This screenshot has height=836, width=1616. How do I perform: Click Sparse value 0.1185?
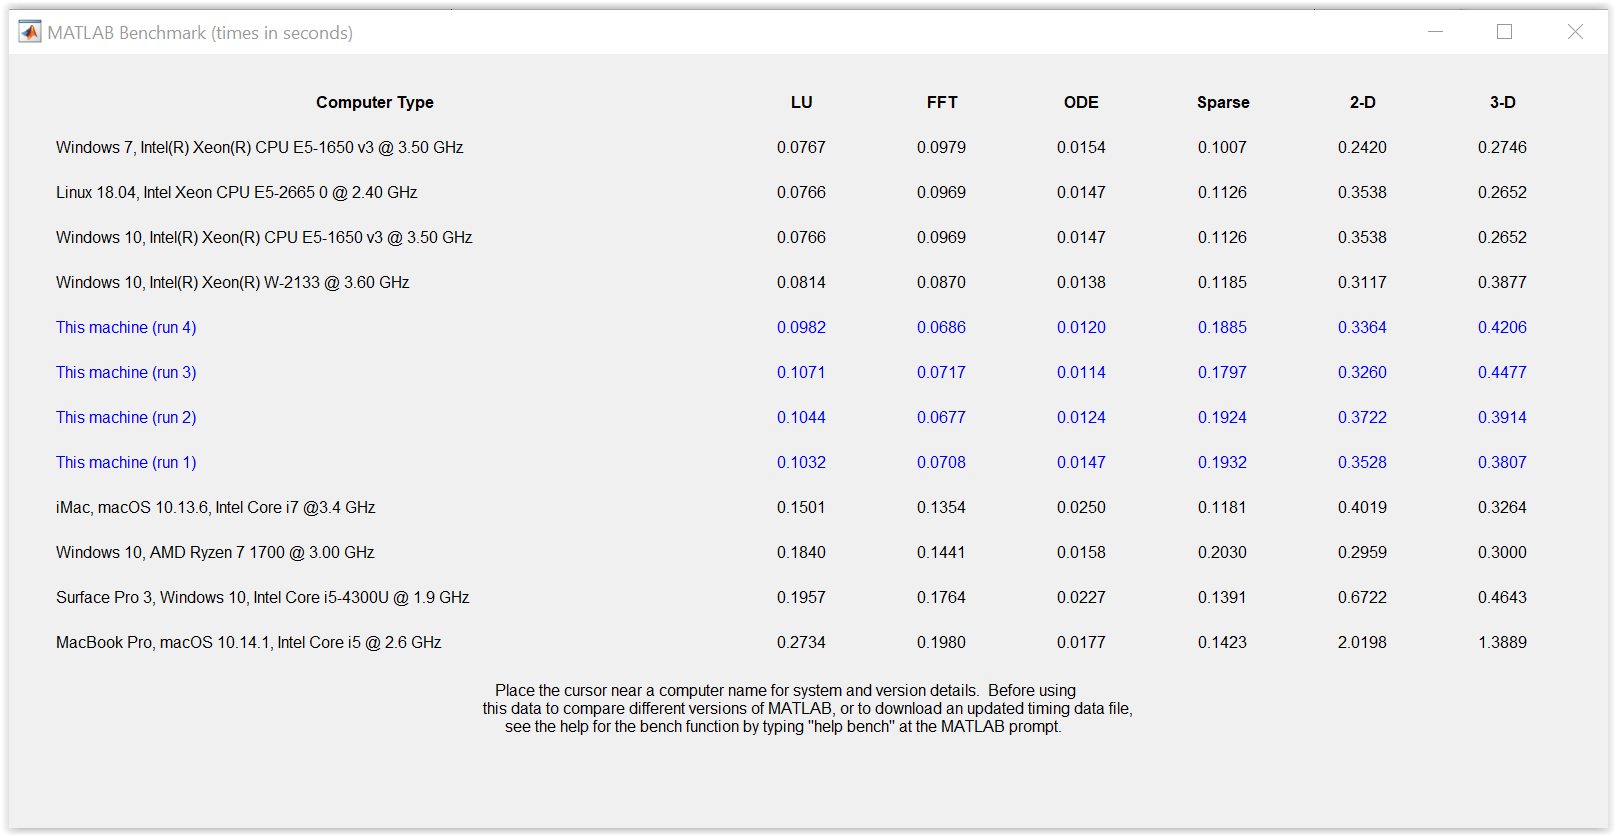1223,282
